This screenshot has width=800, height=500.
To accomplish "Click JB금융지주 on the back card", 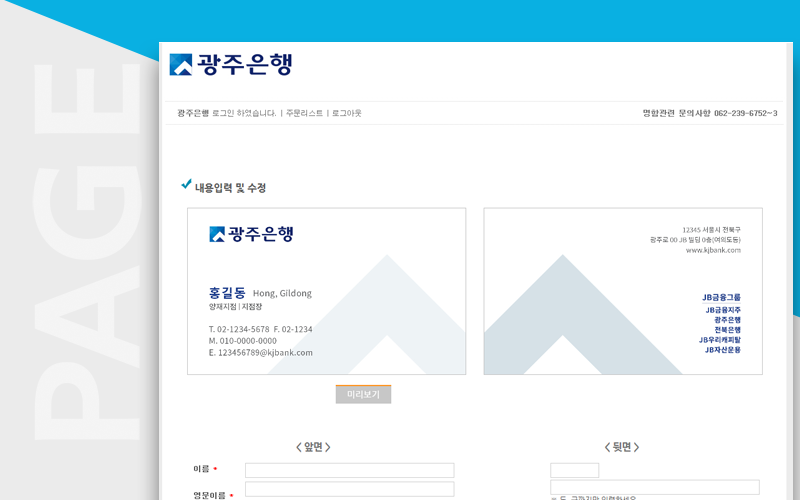I will tap(723, 310).
